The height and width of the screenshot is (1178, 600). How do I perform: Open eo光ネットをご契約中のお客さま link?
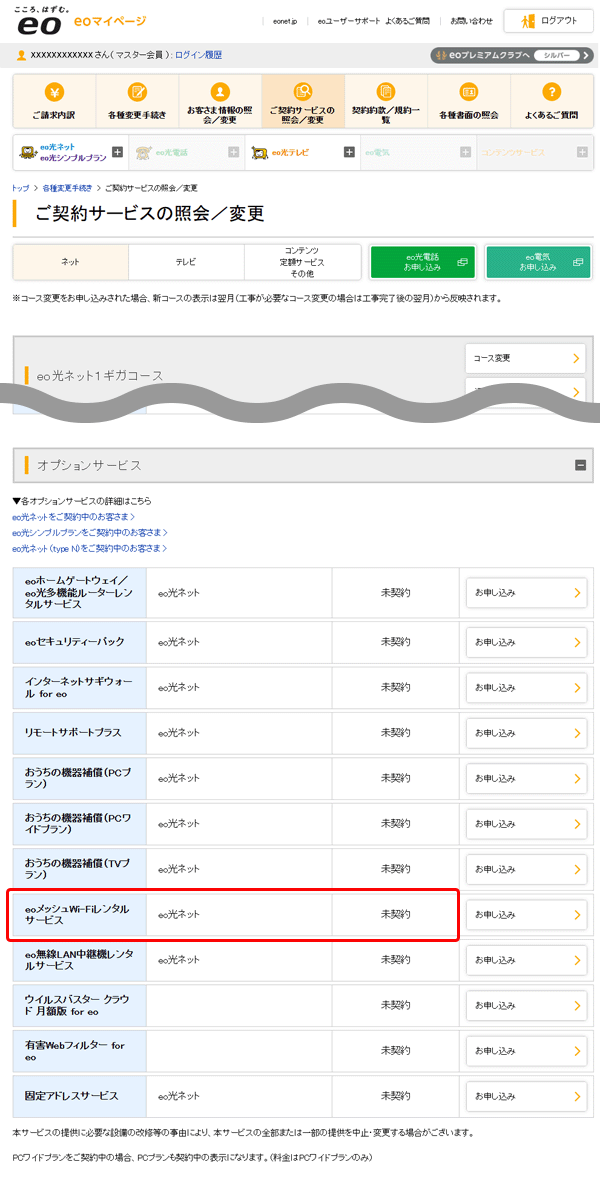74,517
